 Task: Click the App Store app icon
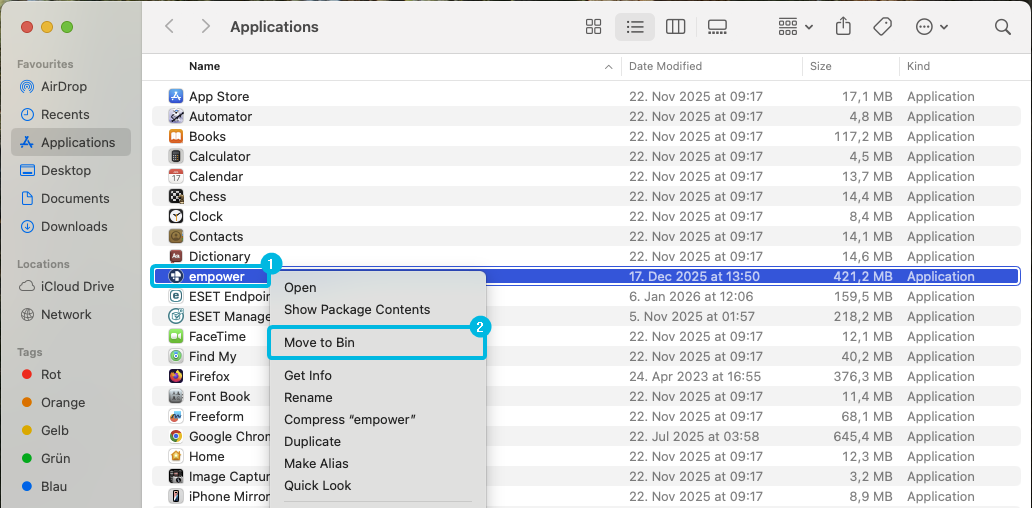point(176,96)
